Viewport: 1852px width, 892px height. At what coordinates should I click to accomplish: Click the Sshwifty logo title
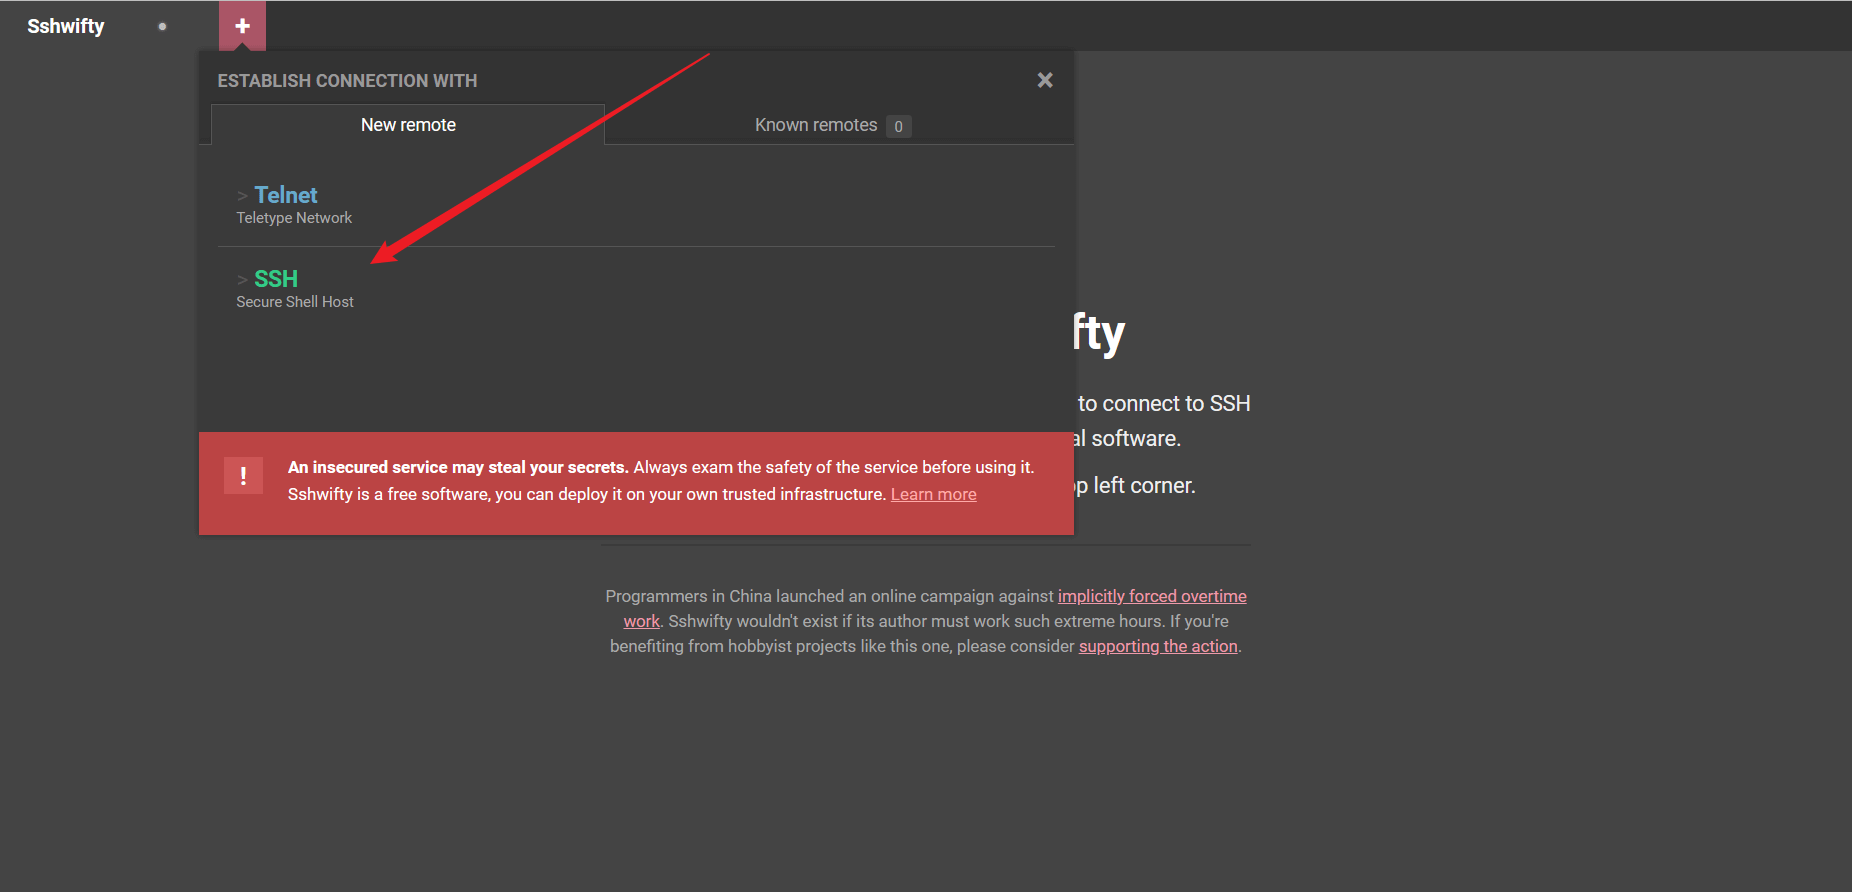(66, 27)
